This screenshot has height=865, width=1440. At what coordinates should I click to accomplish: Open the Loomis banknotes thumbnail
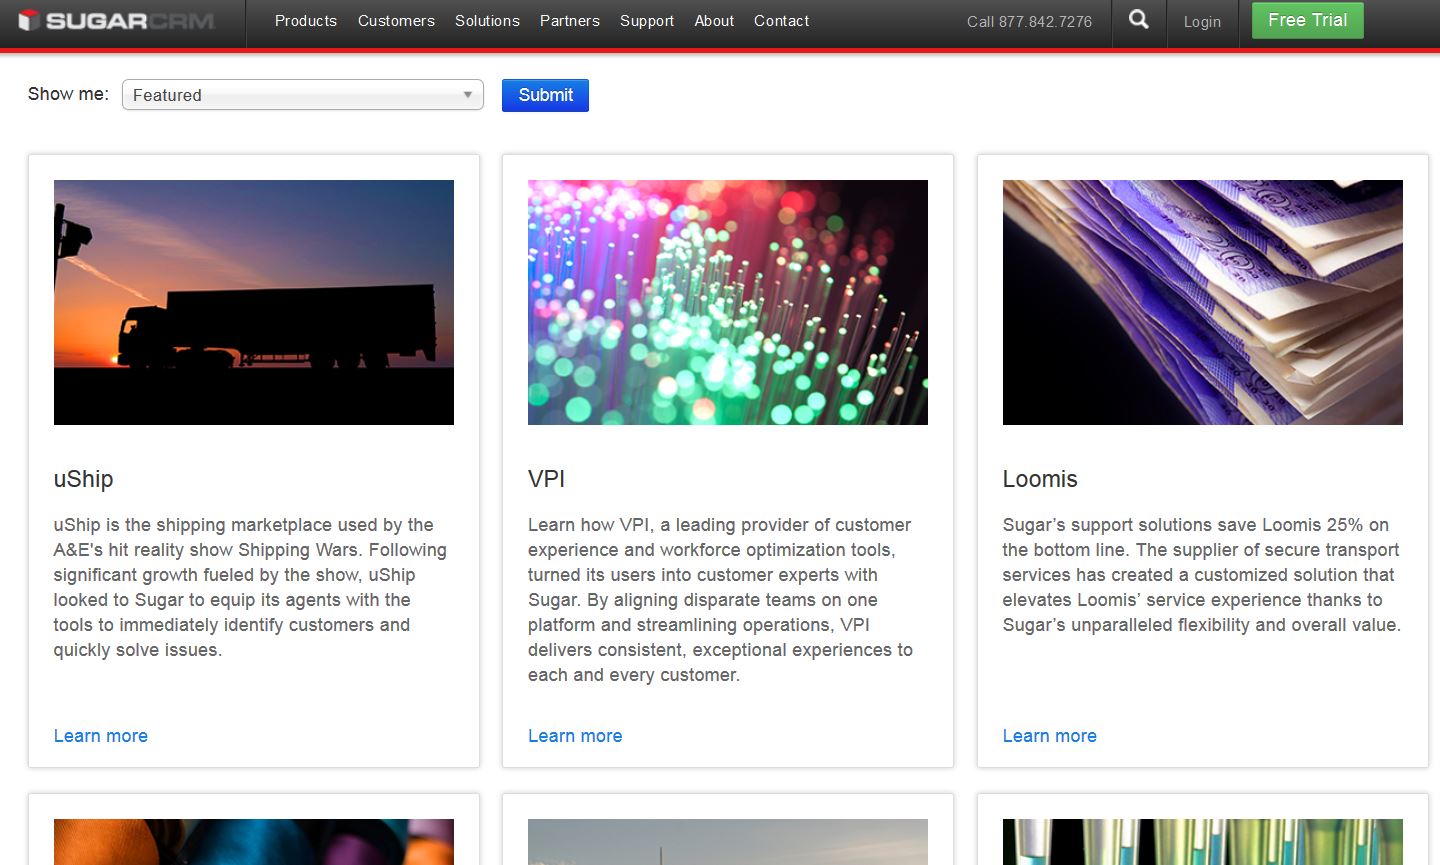click(x=1203, y=302)
